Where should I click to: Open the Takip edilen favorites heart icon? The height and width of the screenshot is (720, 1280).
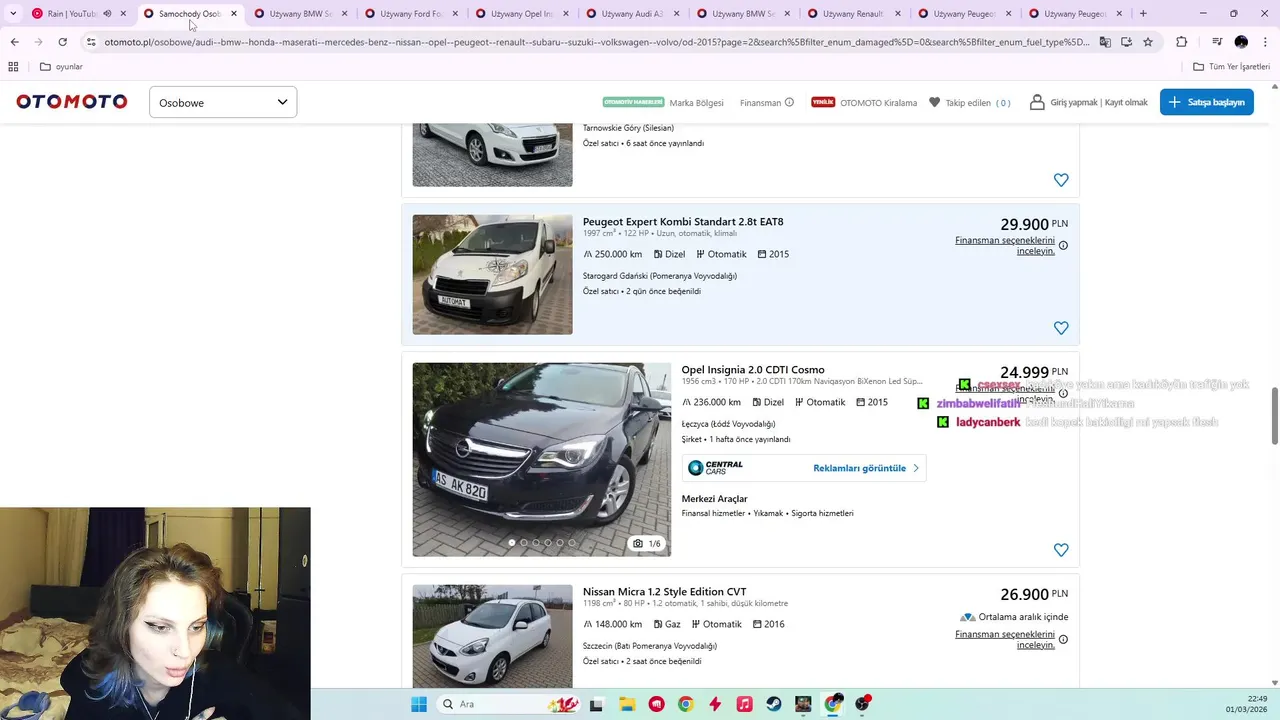pyautogui.click(x=934, y=102)
